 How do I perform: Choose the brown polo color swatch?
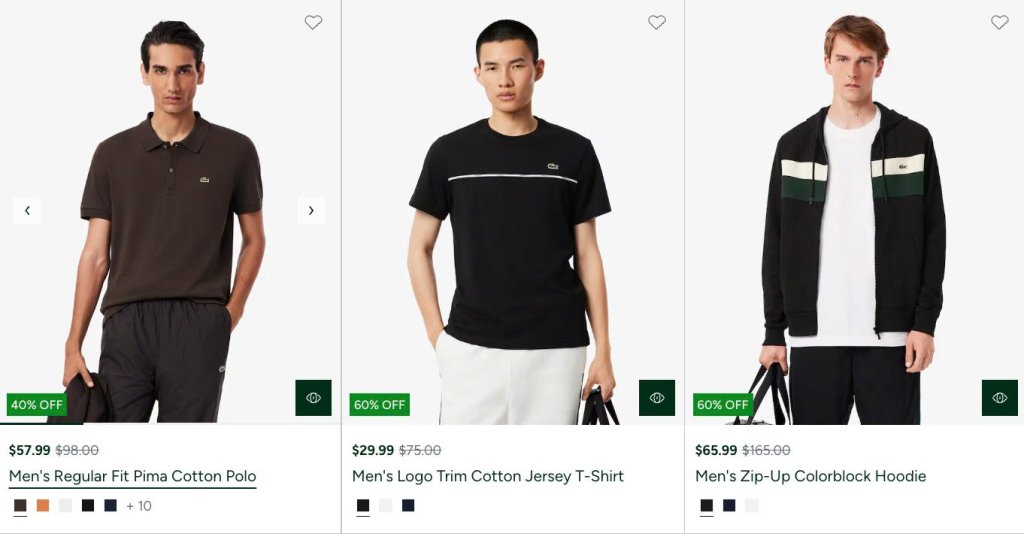pyautogui.click(x=20, y=505)
